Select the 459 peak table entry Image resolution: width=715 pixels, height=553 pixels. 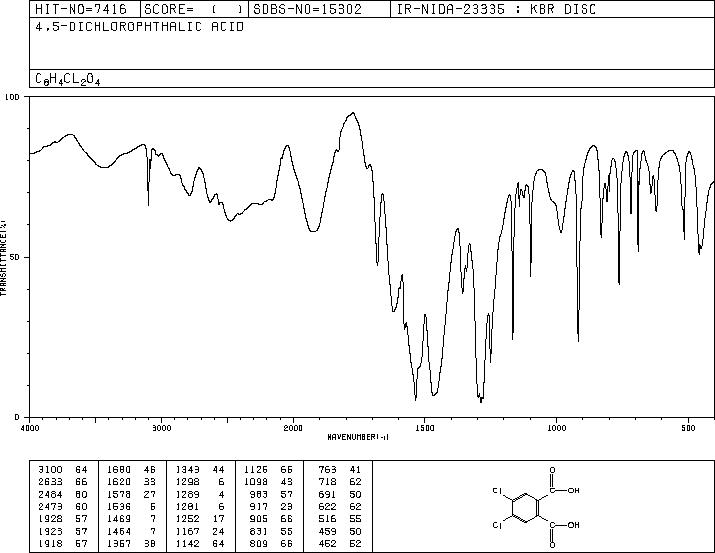(340, 531)
